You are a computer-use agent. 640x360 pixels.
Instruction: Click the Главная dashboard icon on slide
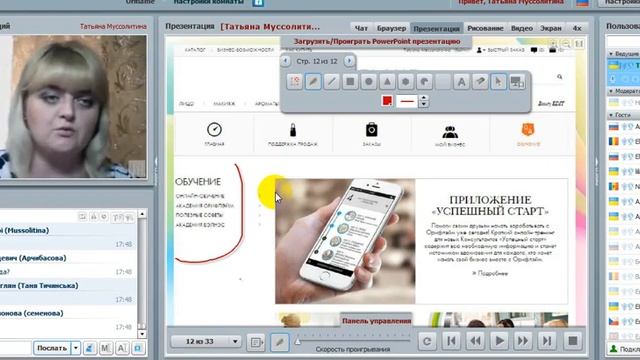(x=214, y=130)
